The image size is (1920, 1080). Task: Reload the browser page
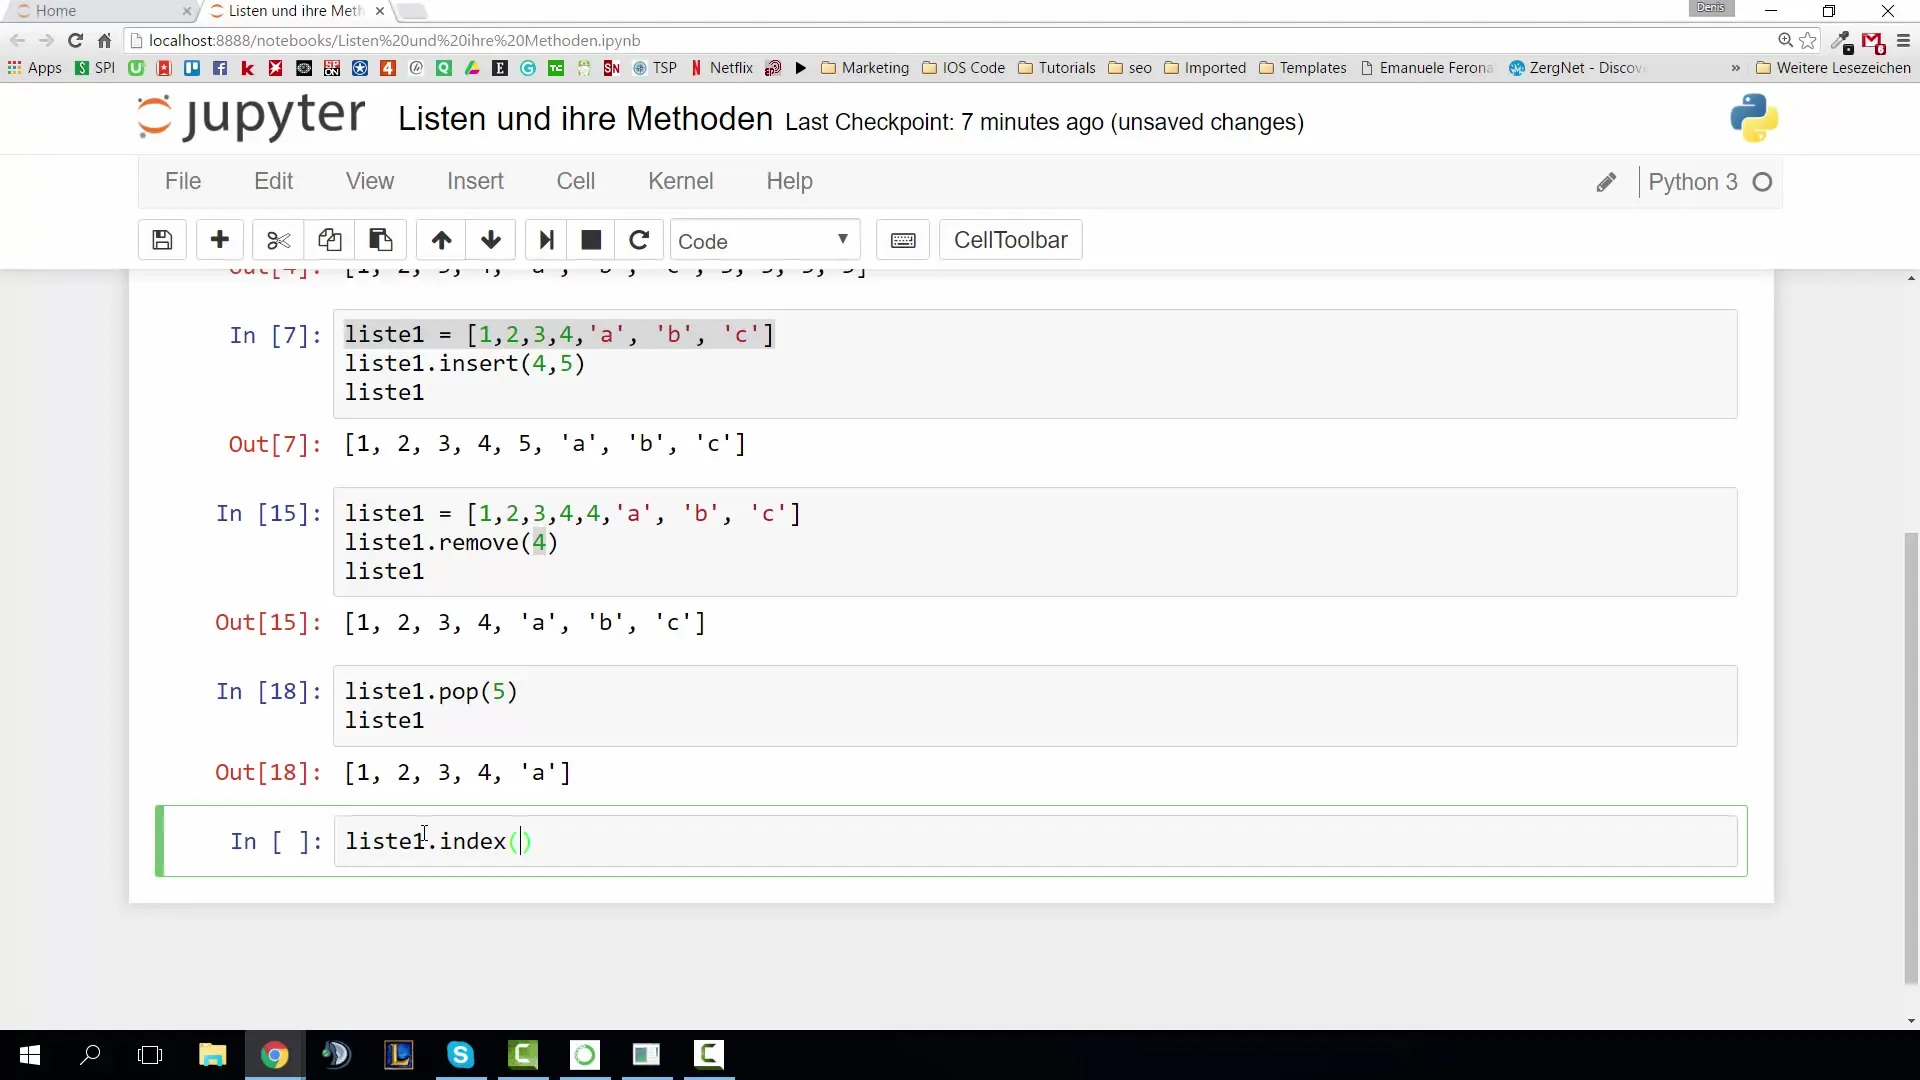click(x=75, y=40)
